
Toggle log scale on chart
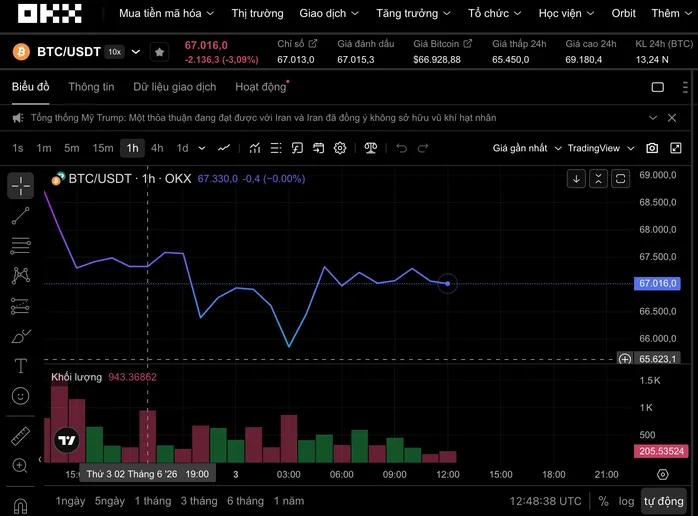[626, 501]
